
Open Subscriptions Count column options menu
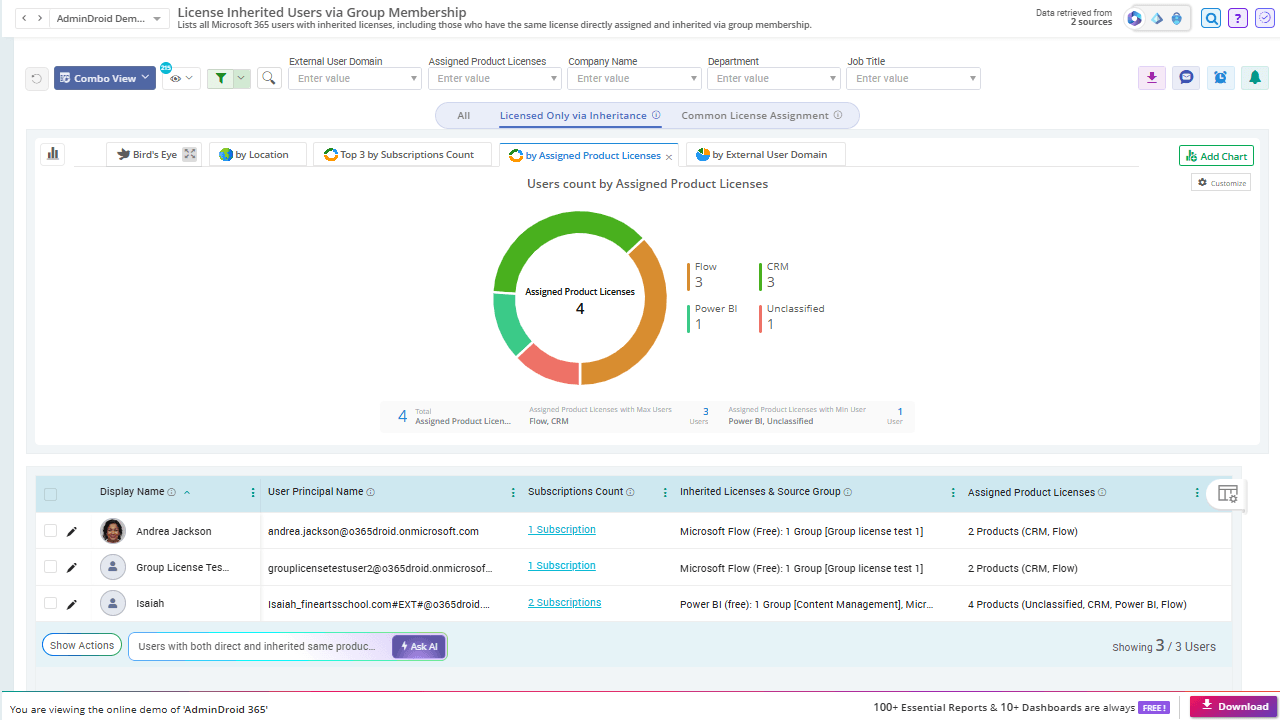coord(665,492)
